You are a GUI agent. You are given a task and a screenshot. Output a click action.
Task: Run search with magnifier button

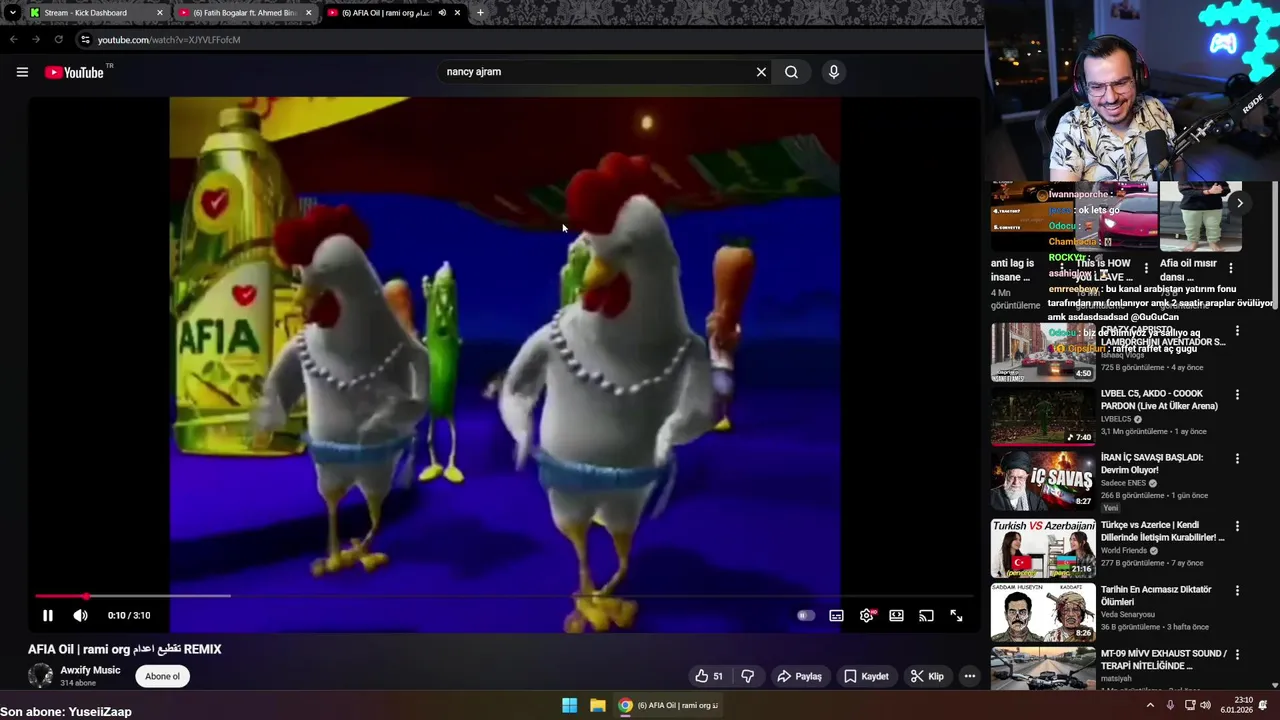point(791,72)
